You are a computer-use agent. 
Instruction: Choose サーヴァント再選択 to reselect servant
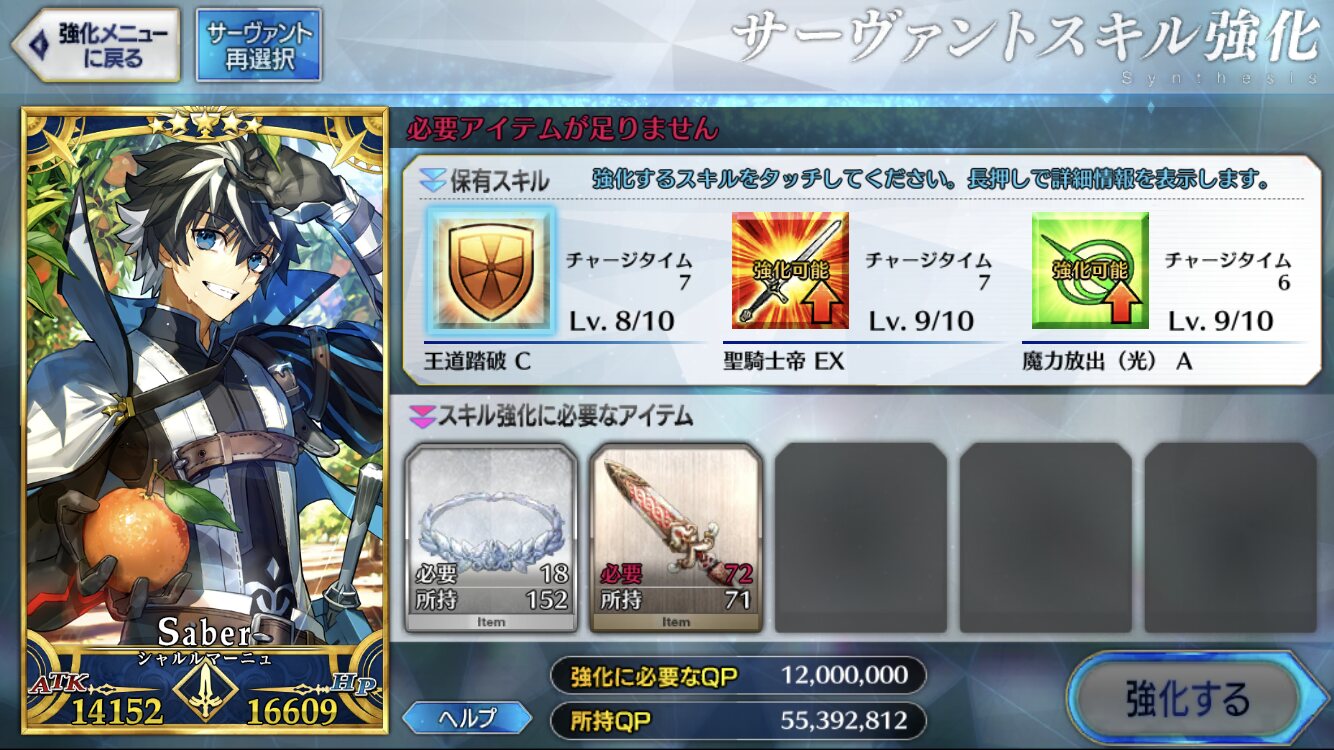[x=259, y=45]
